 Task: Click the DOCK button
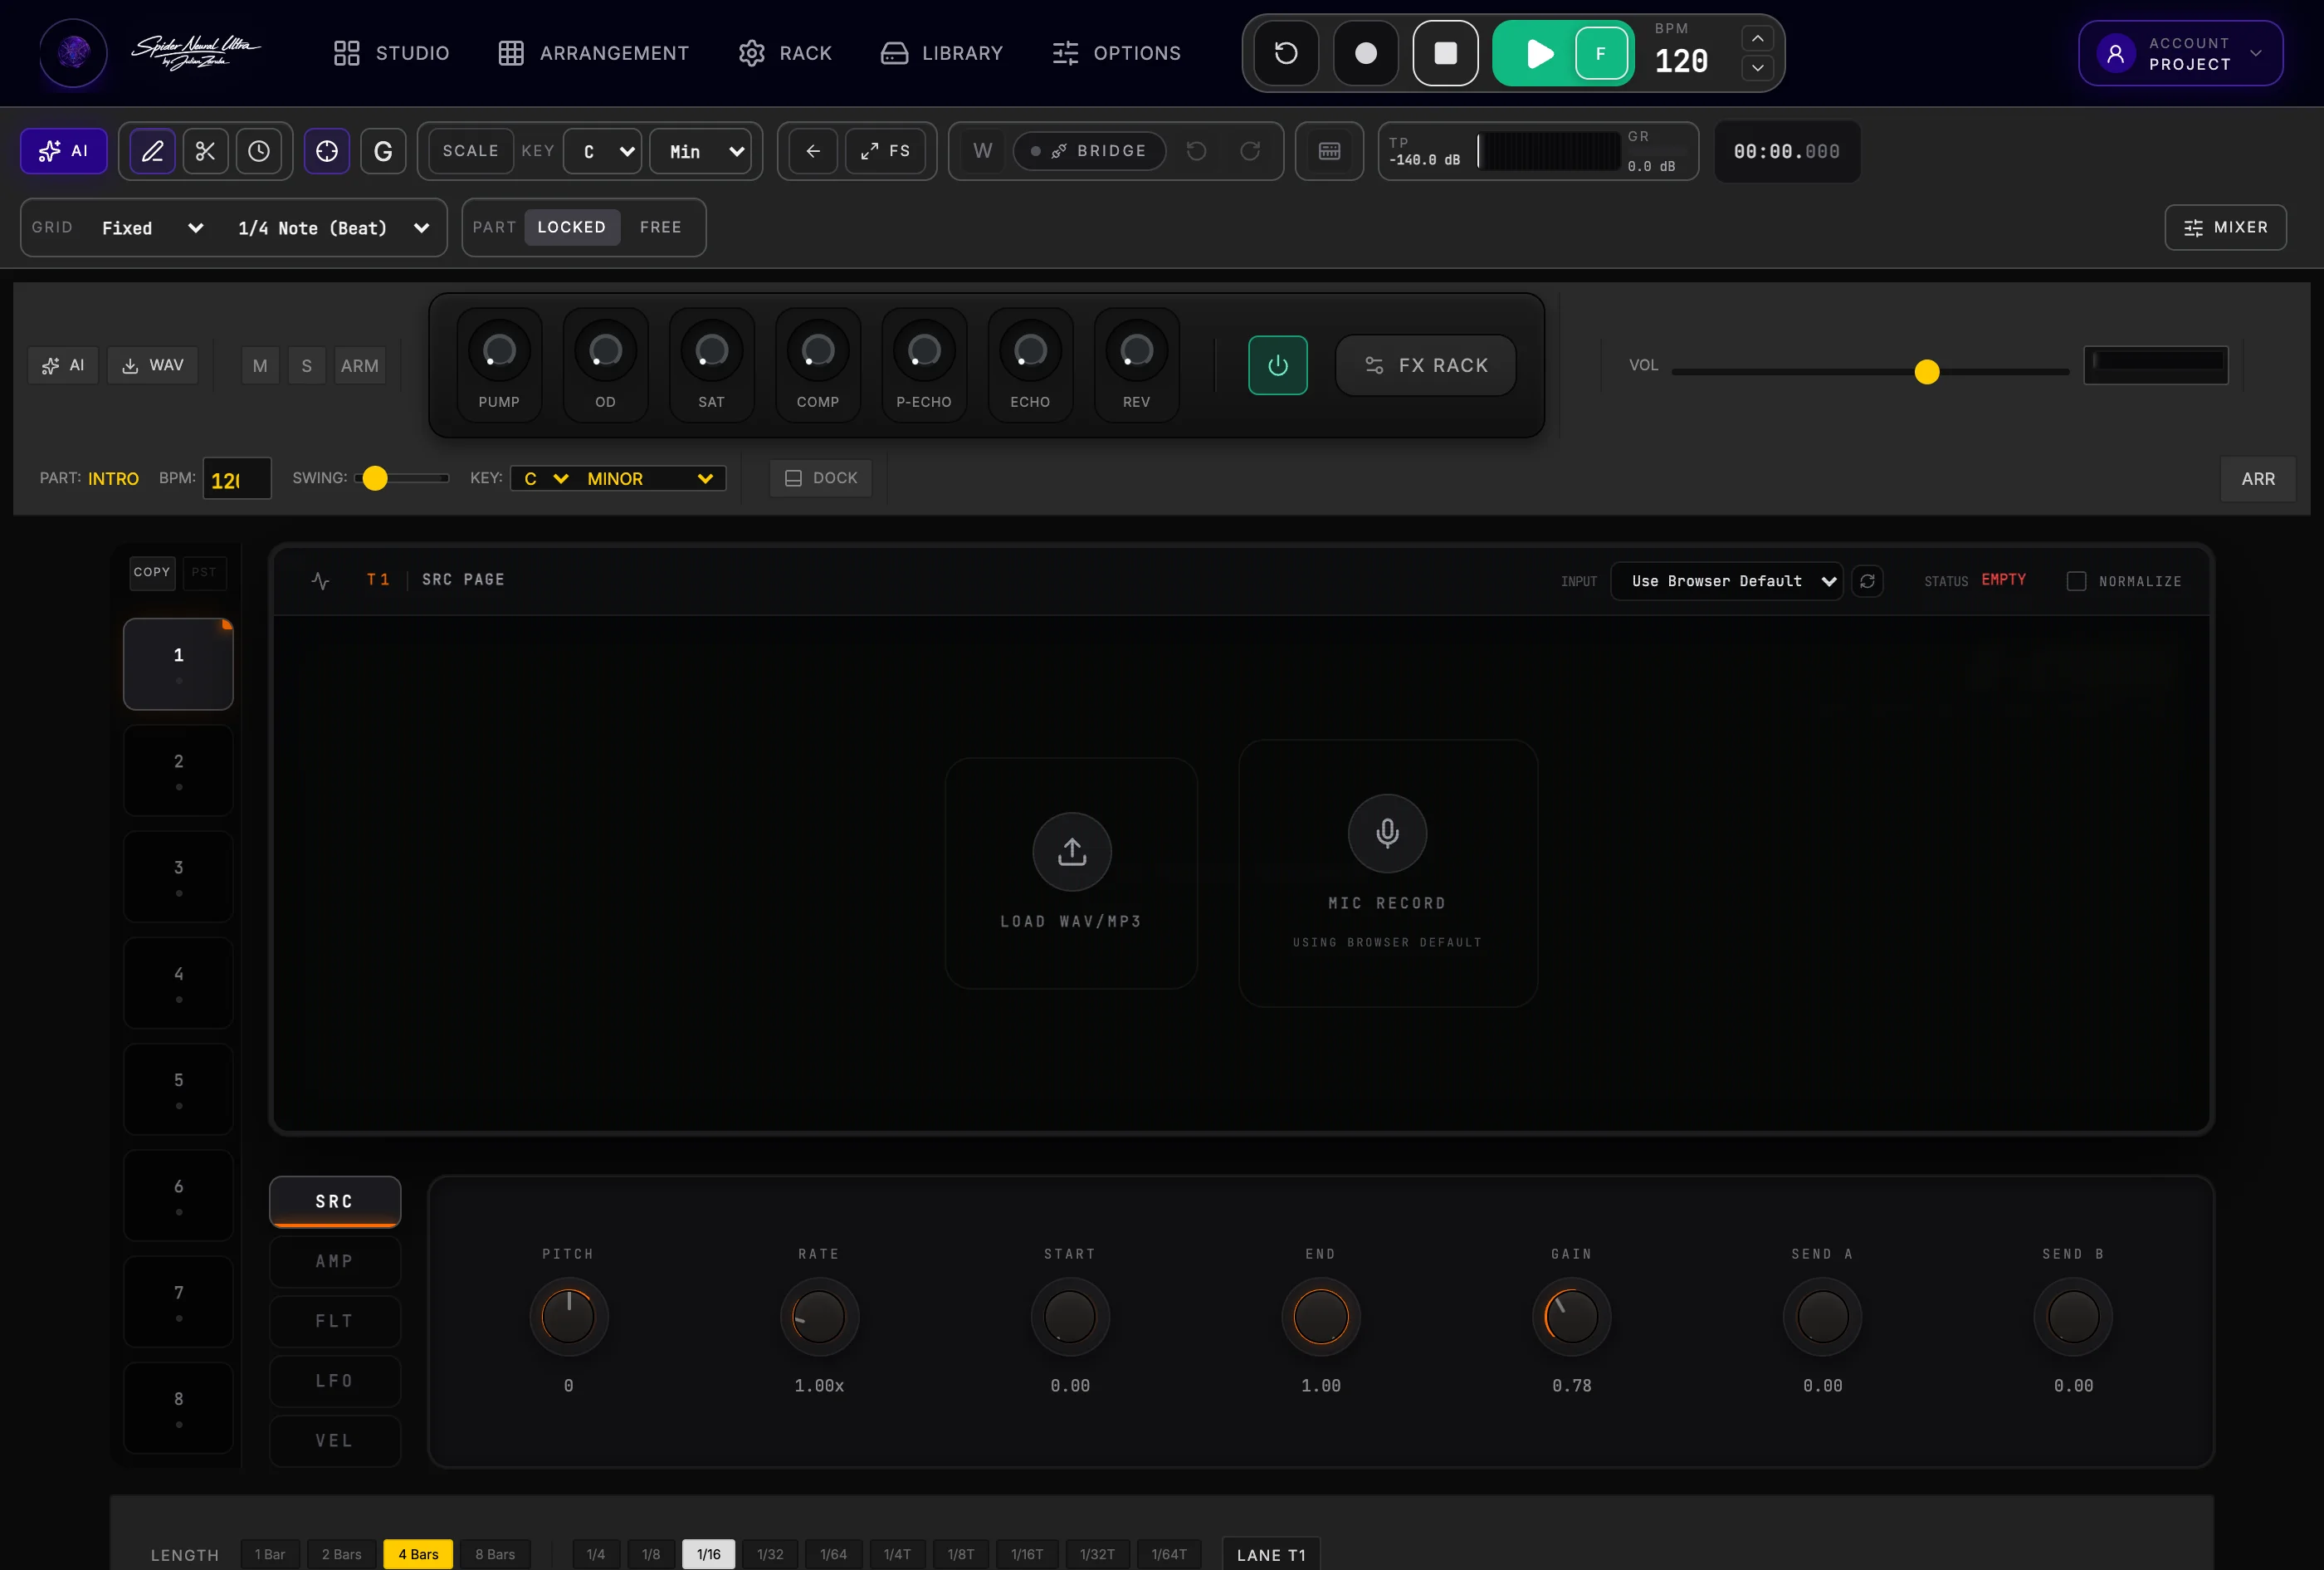coord(821,478)
